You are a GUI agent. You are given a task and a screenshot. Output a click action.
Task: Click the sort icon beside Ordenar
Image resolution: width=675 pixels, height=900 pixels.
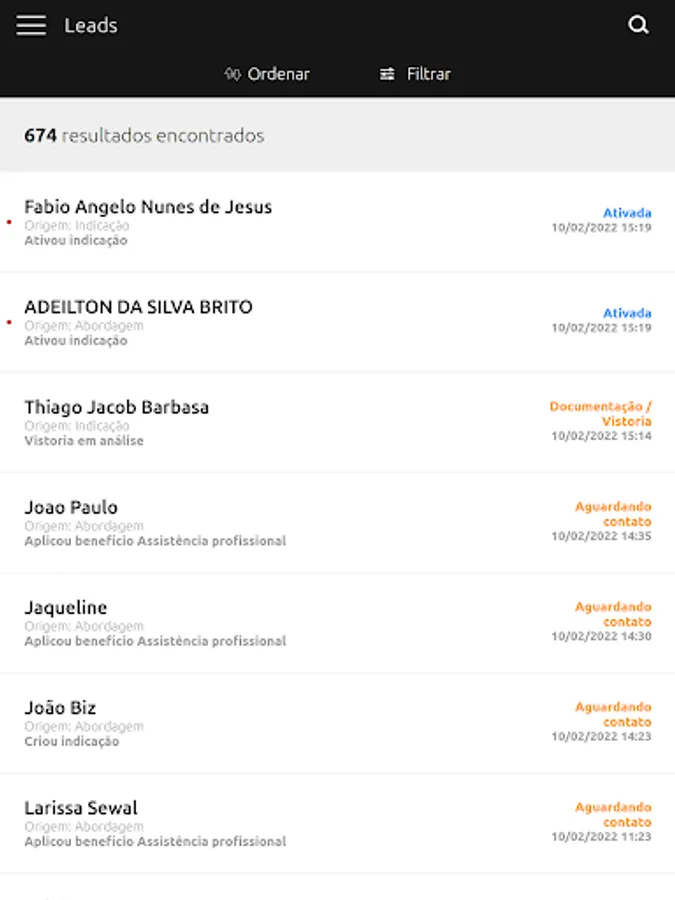[x=232, y=74]
